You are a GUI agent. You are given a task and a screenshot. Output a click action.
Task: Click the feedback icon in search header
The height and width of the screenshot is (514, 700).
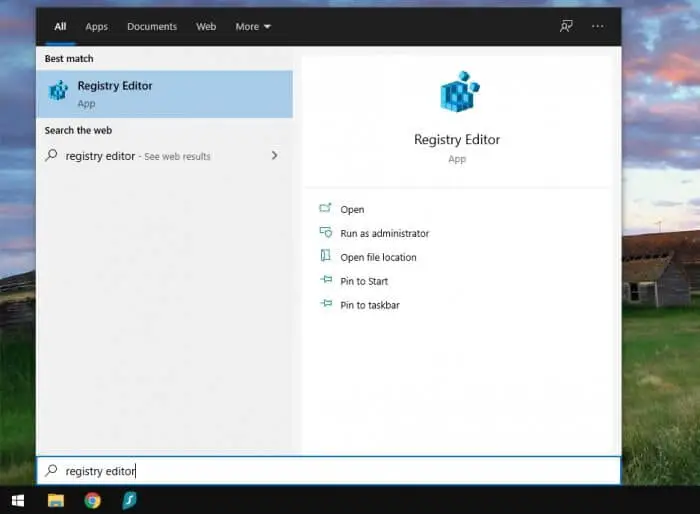pos(566,26)
